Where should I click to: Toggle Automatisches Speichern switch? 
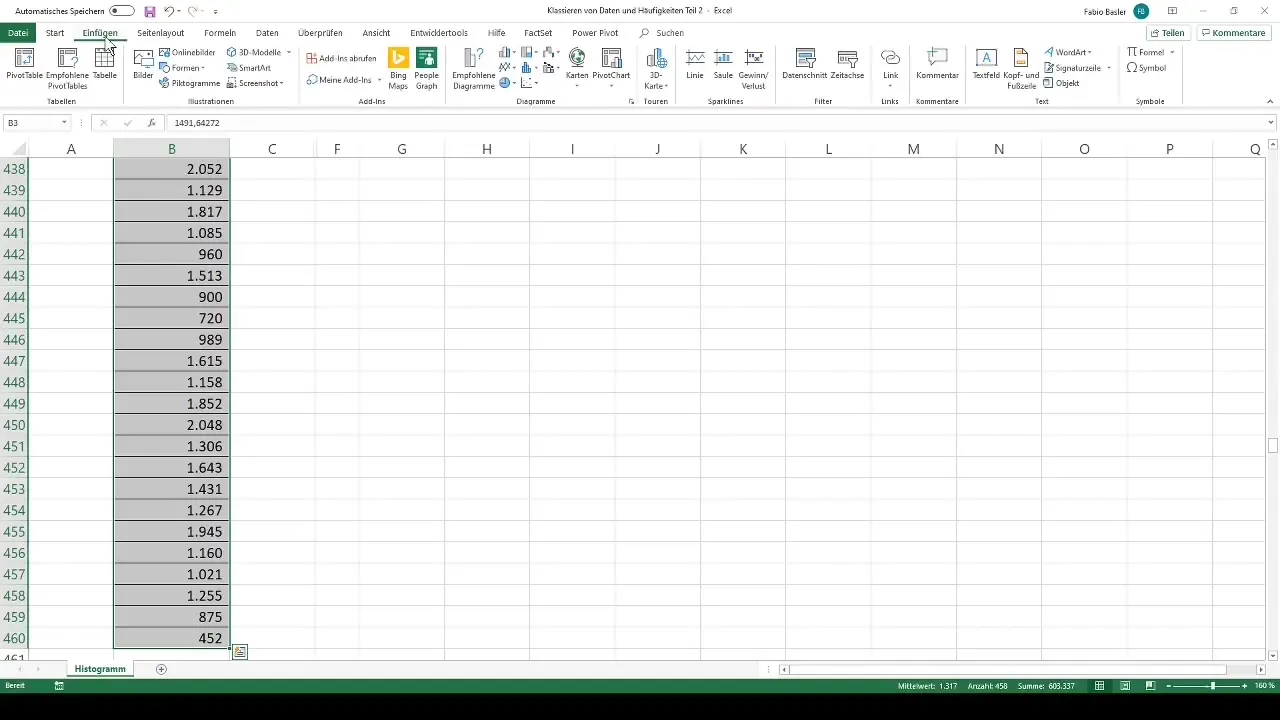(x=122, y=11)
